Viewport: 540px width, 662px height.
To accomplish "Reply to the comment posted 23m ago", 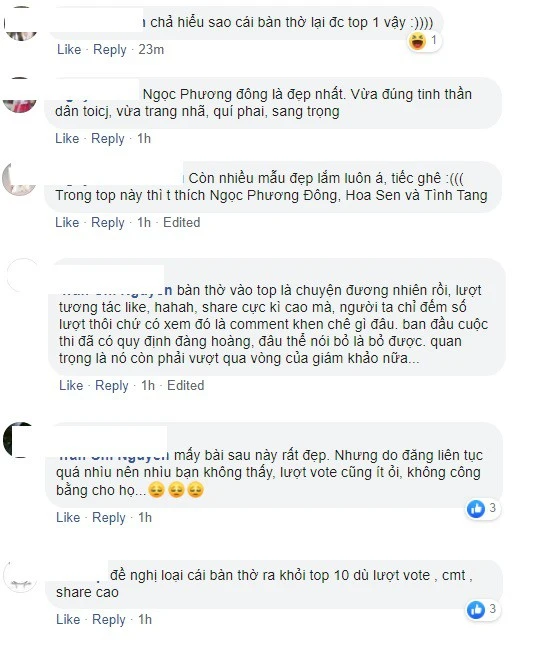I will [110, 50].
